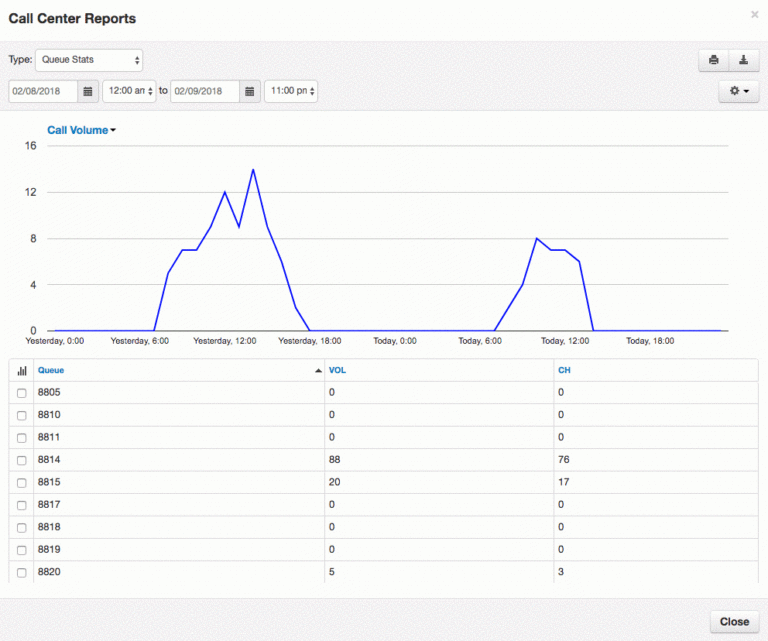Select the queue 8820 checkbox
The height and width of the screenshot is (641, 768).
22,574
